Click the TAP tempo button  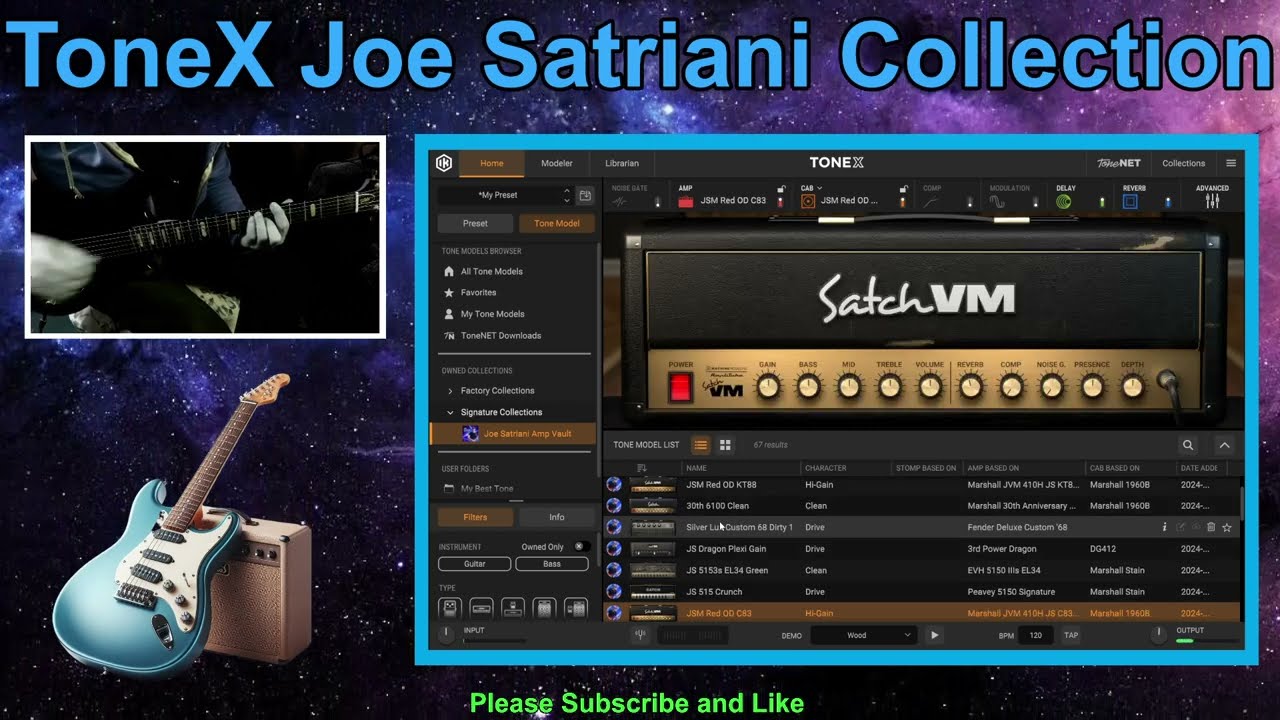(1071, 635)
